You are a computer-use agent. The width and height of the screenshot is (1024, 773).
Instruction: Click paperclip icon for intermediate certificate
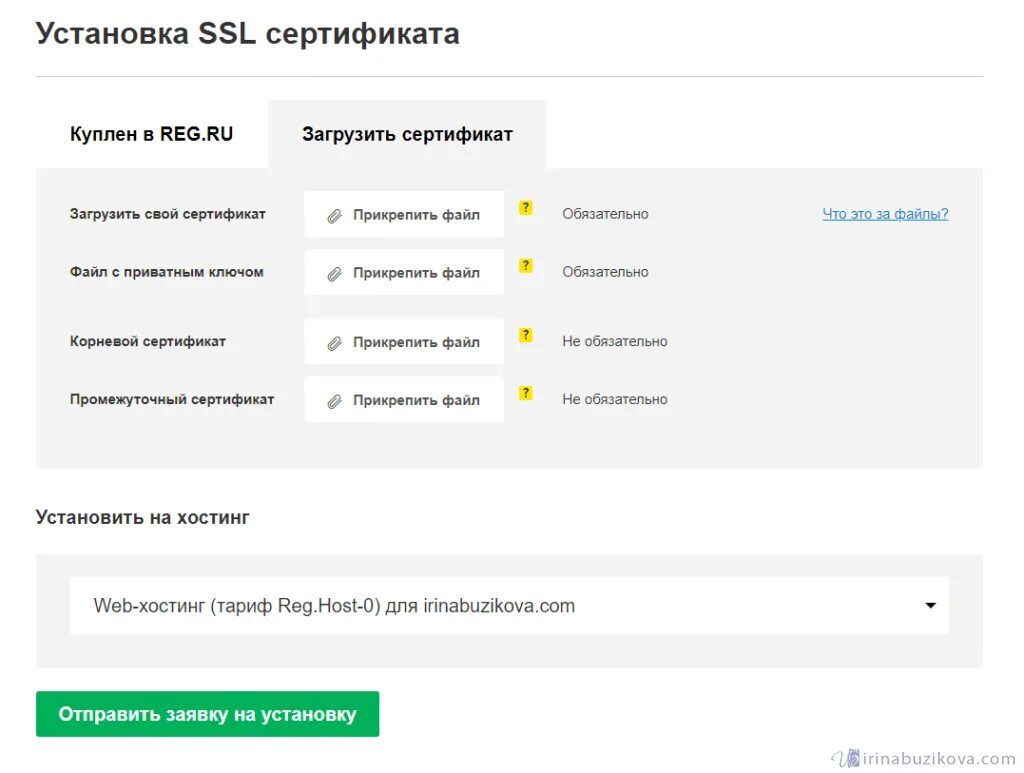[334, 401]
